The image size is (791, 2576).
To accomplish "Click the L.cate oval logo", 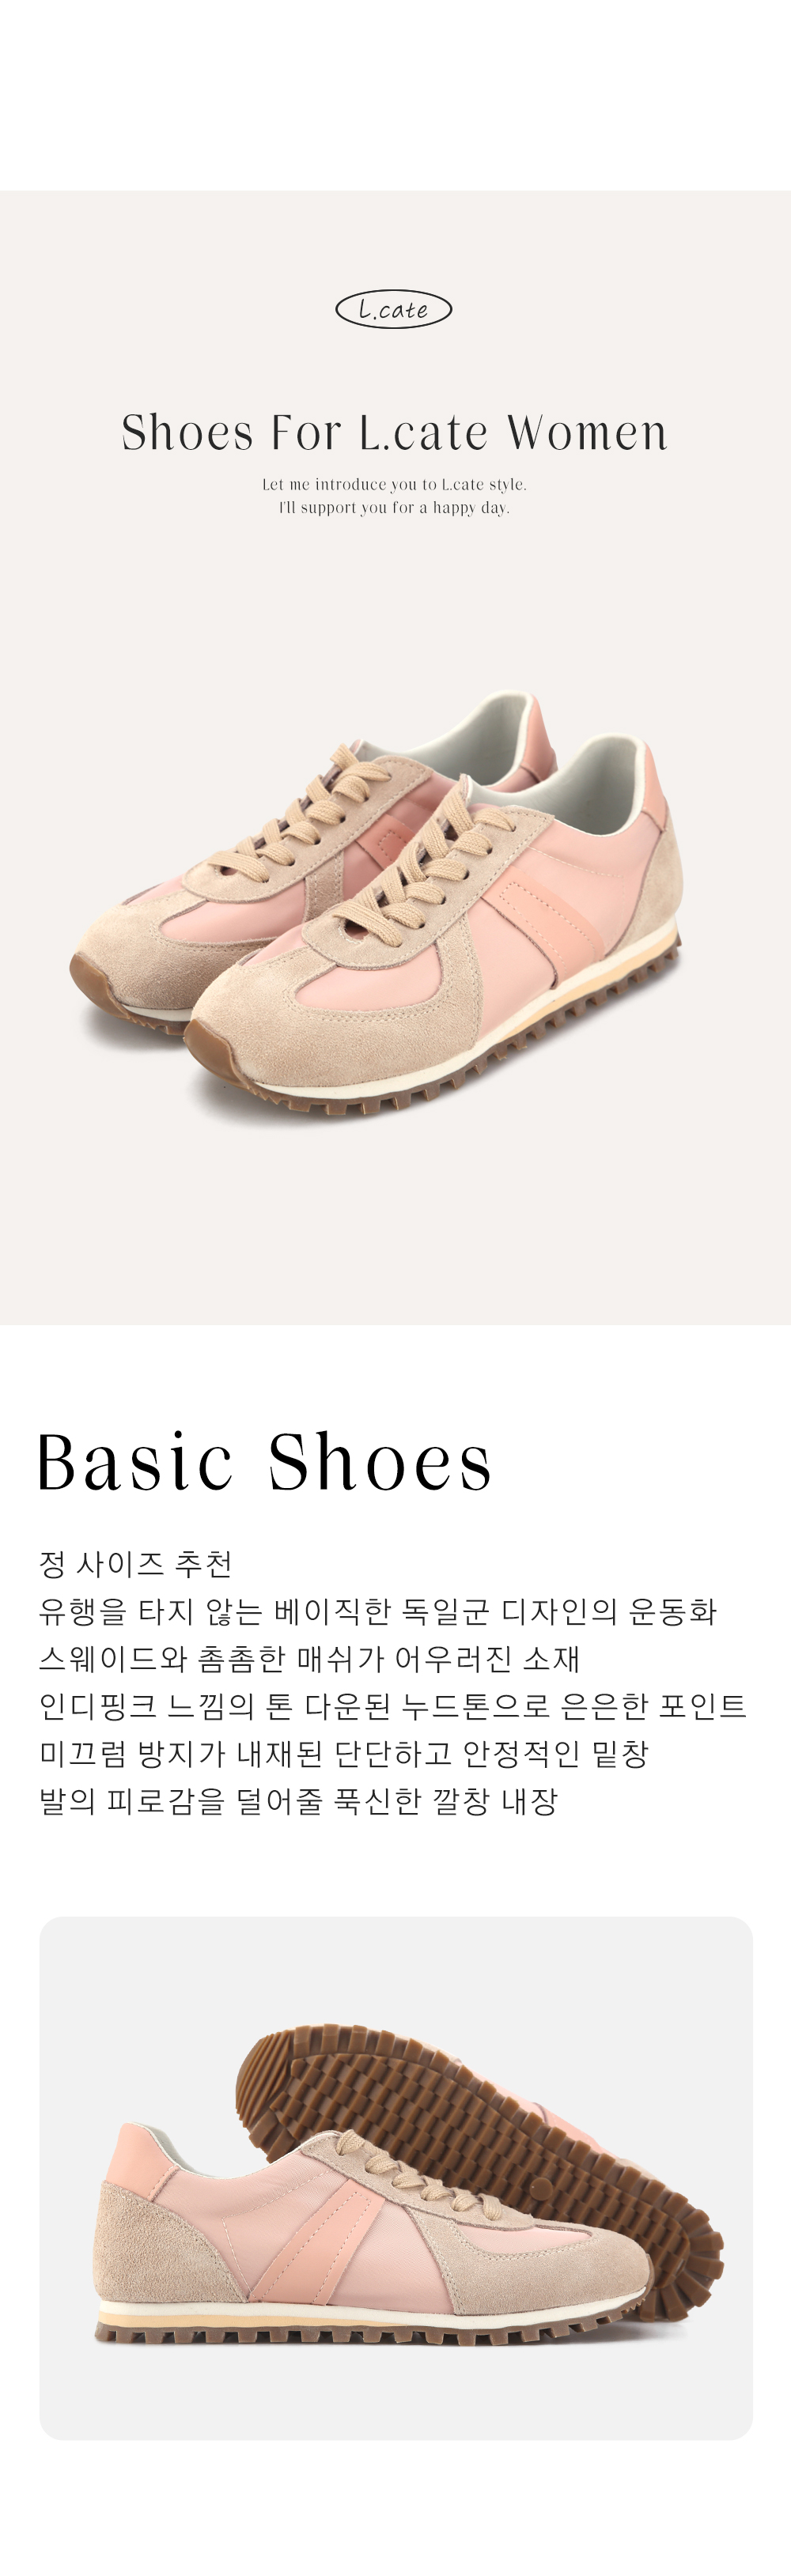I will (394, 310).
